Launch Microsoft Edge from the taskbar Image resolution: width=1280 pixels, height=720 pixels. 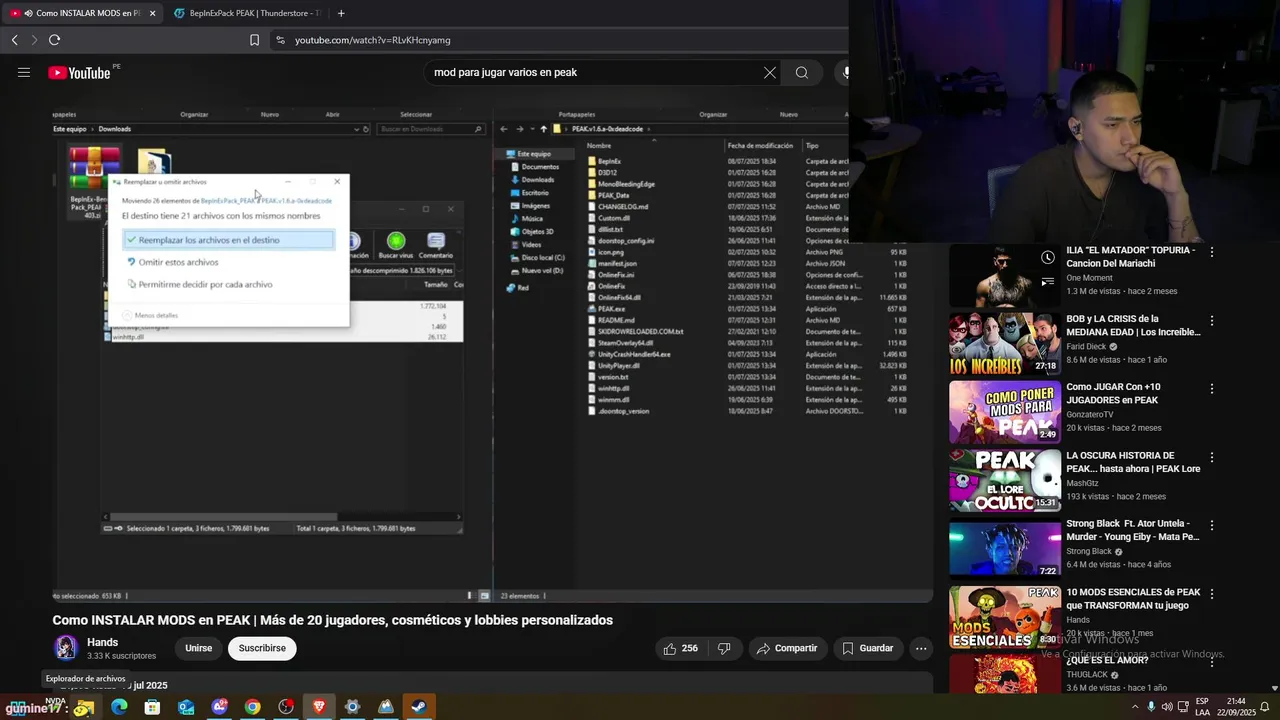pyautogui.click(x=119, y=707)
